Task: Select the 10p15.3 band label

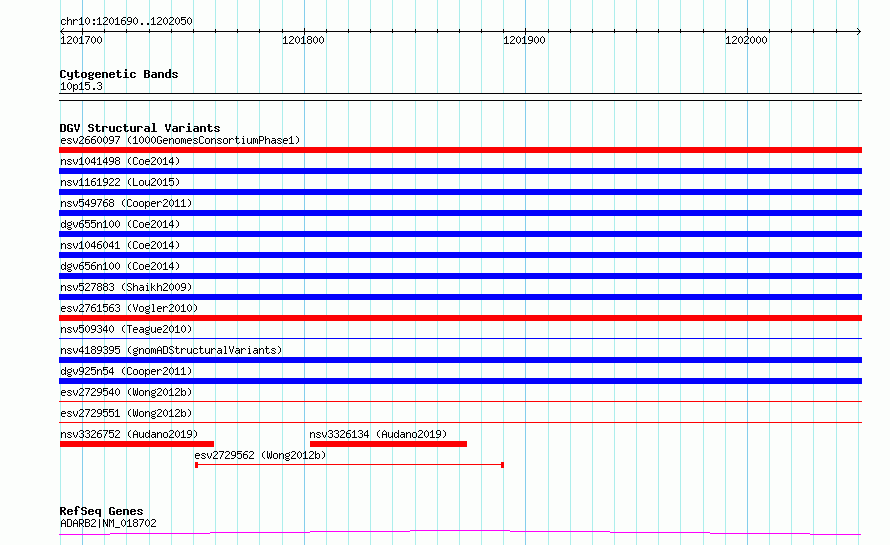Action: click(81, 86)
